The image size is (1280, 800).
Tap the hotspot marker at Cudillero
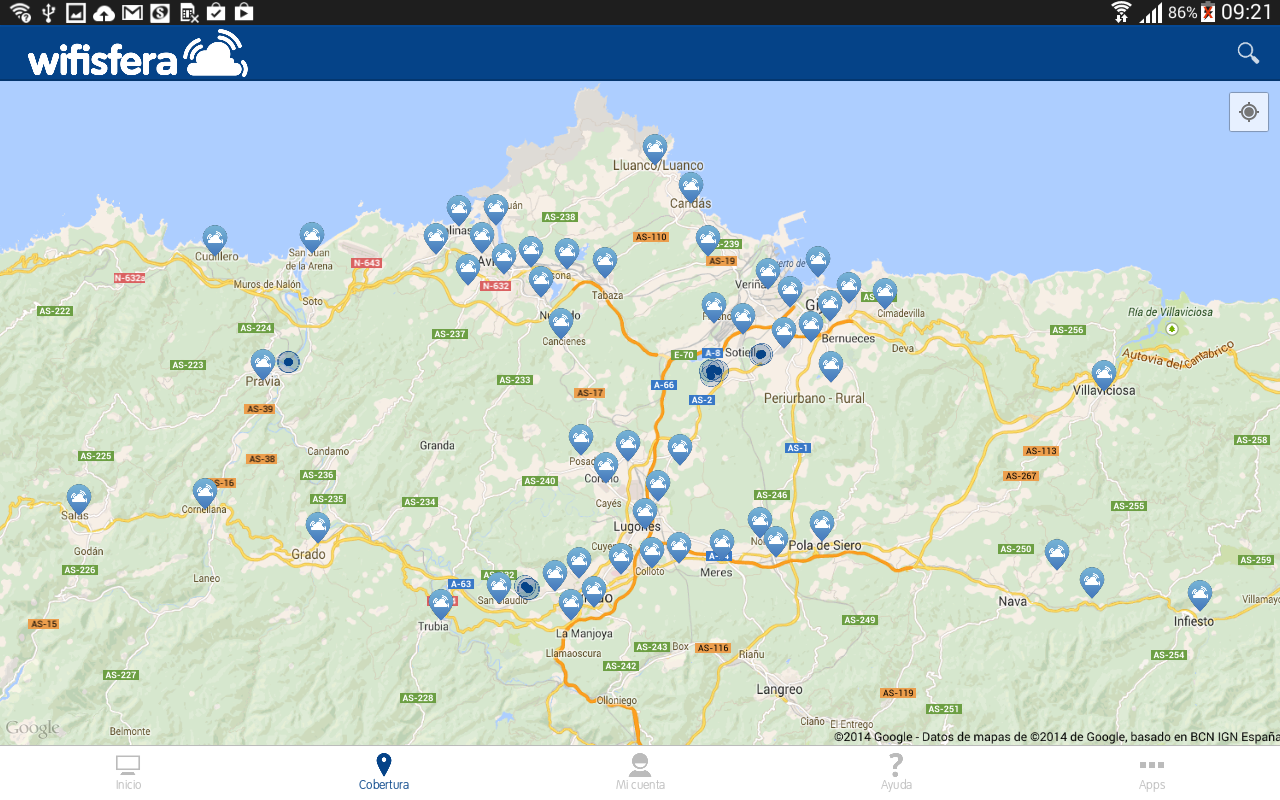pos(215,239)
